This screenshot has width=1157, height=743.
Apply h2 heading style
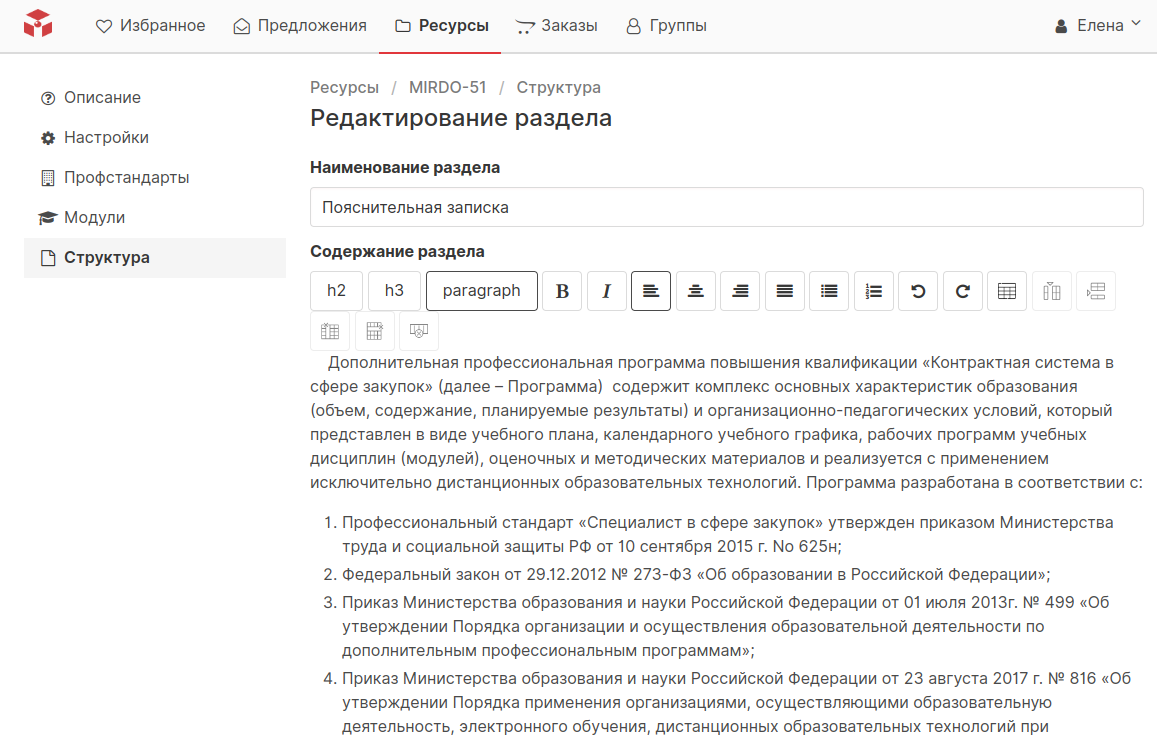coord(337,291)
